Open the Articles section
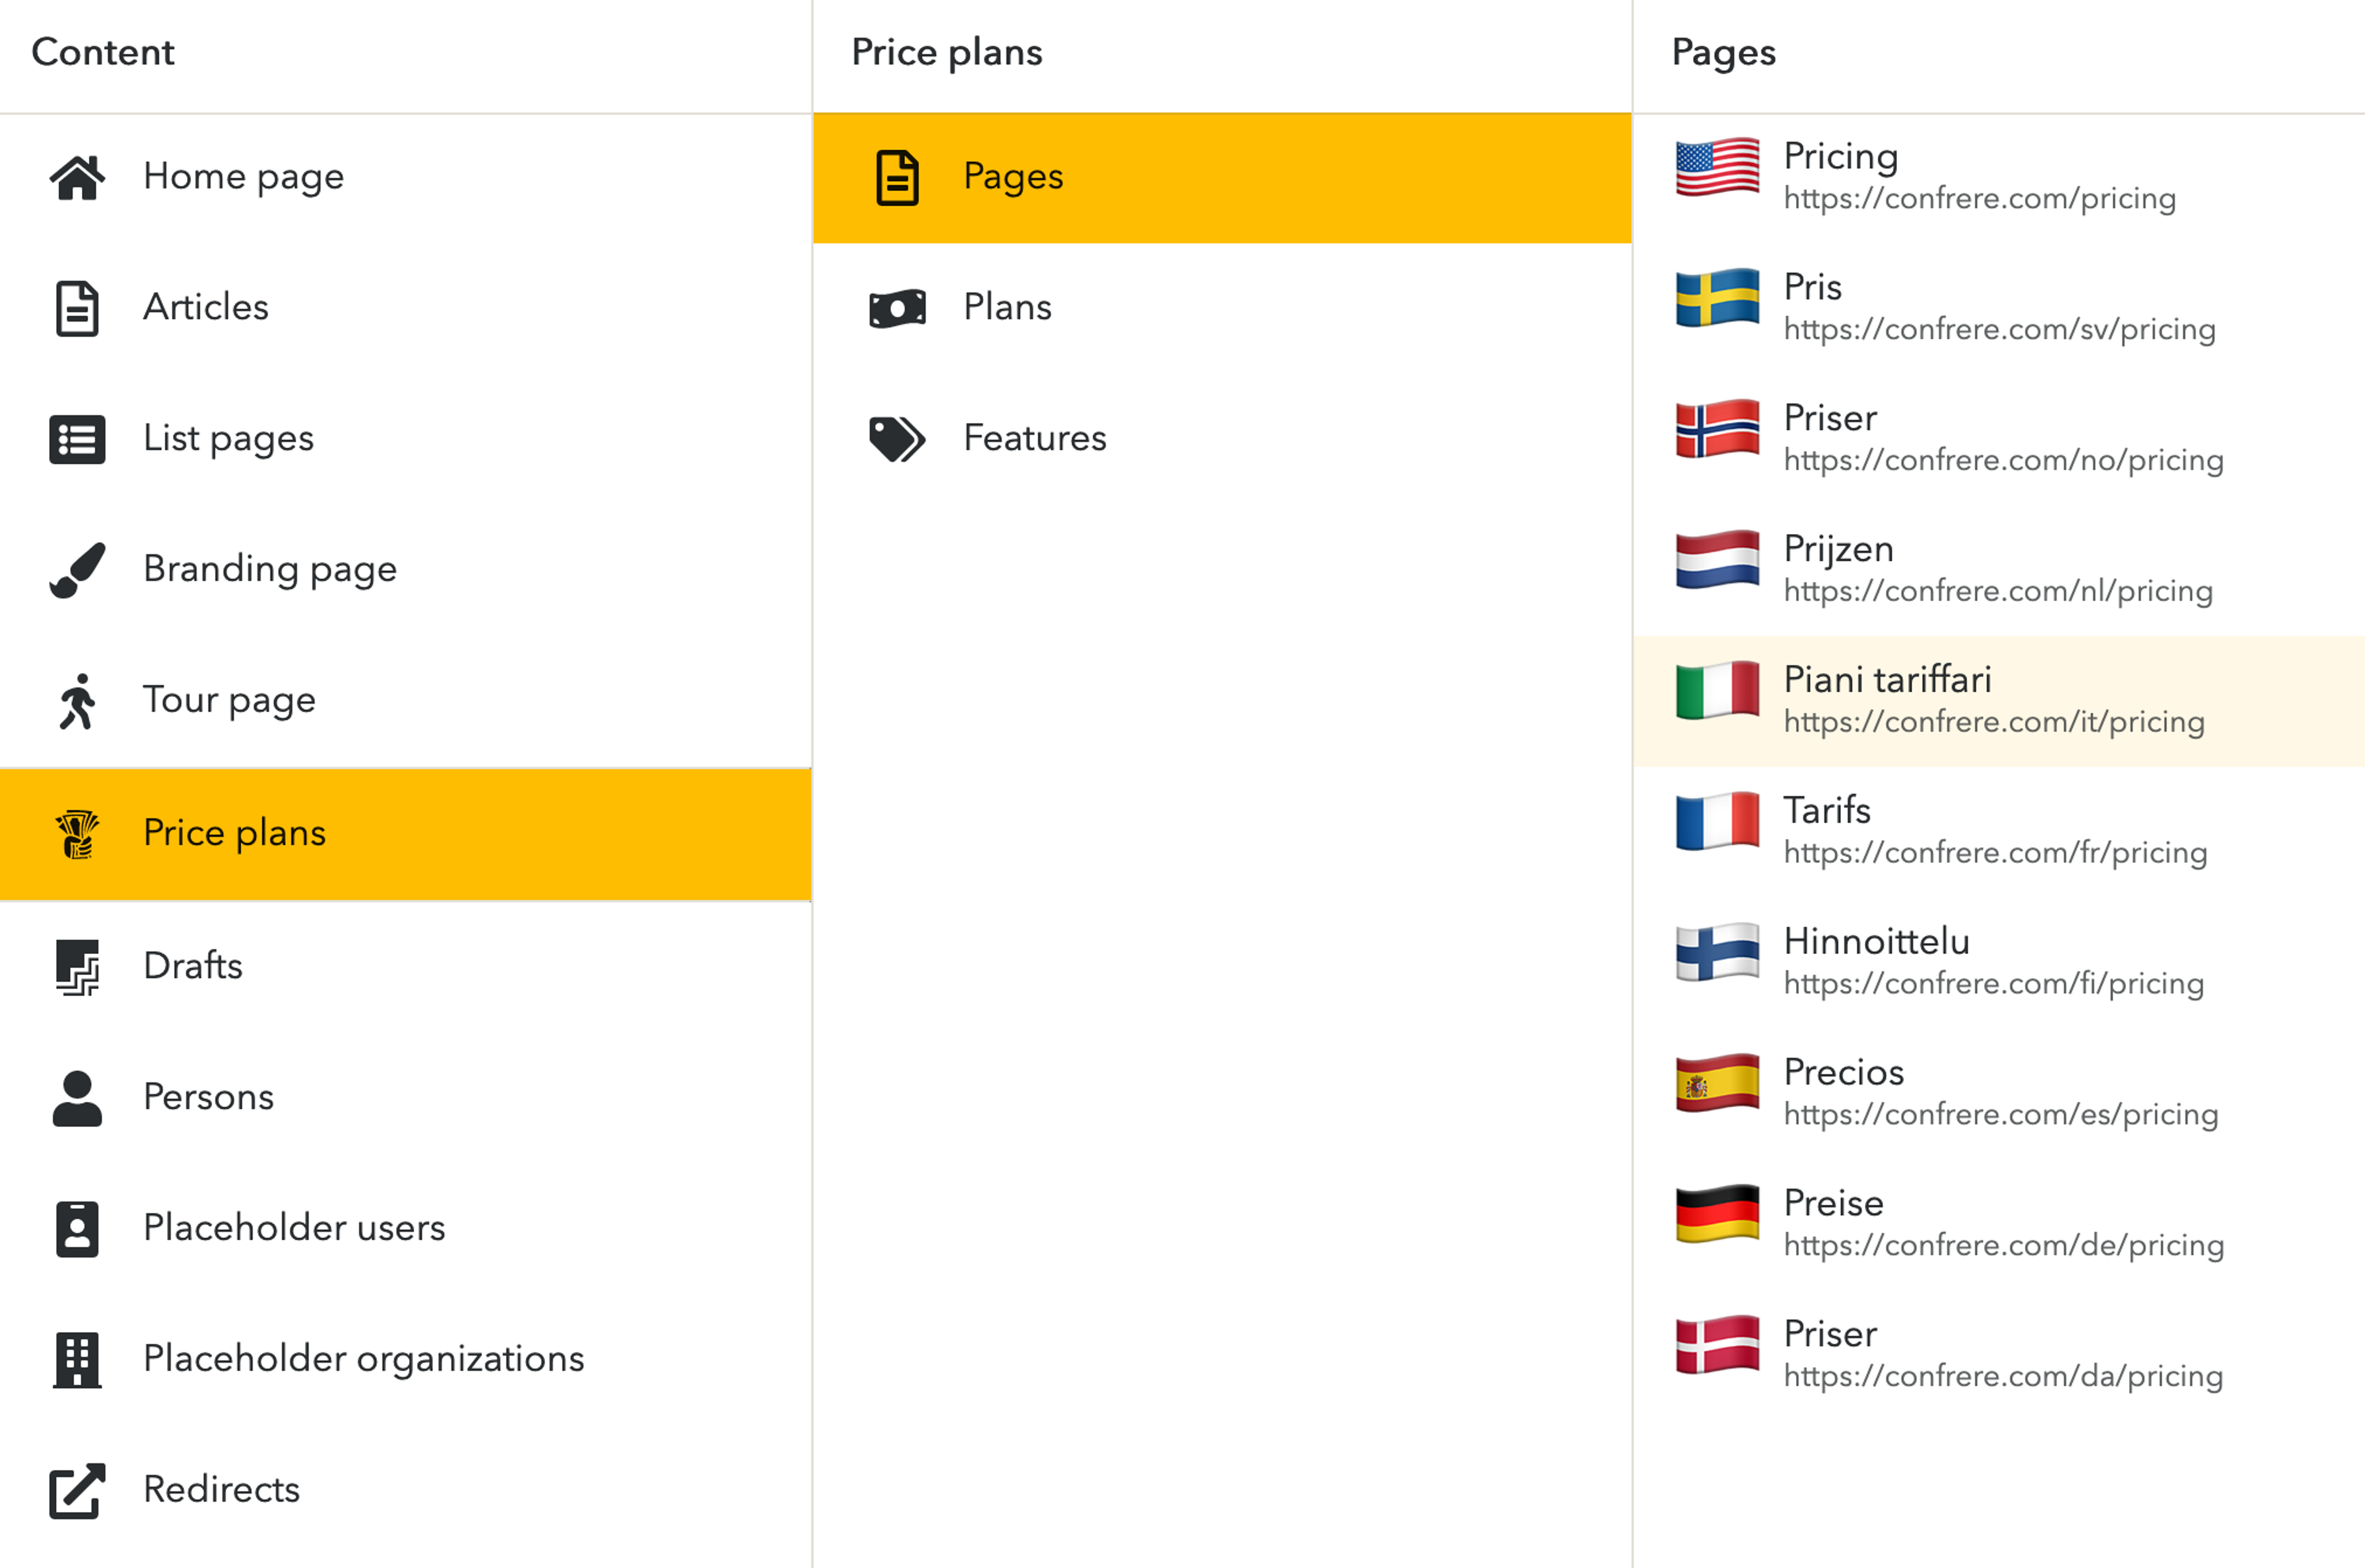 coord(205,307)
